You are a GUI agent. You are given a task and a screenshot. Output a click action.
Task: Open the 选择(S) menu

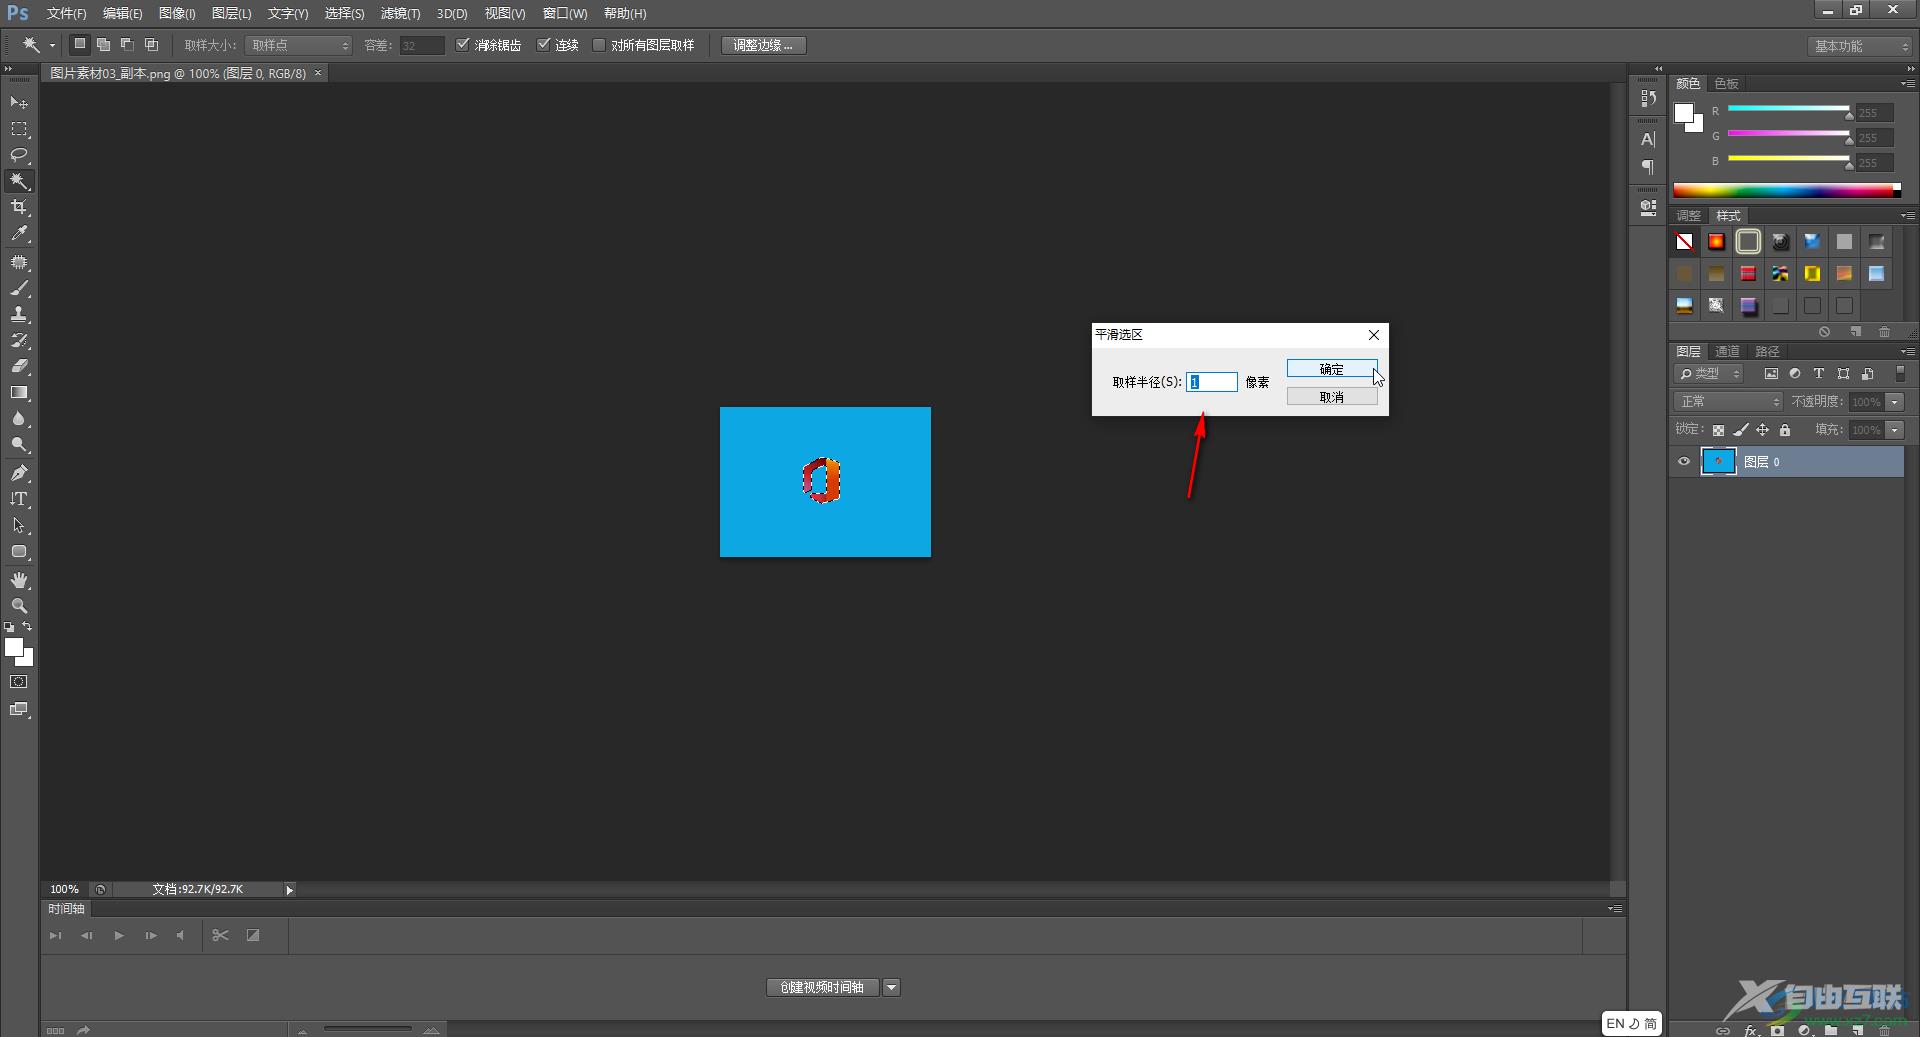click(344, 13)
